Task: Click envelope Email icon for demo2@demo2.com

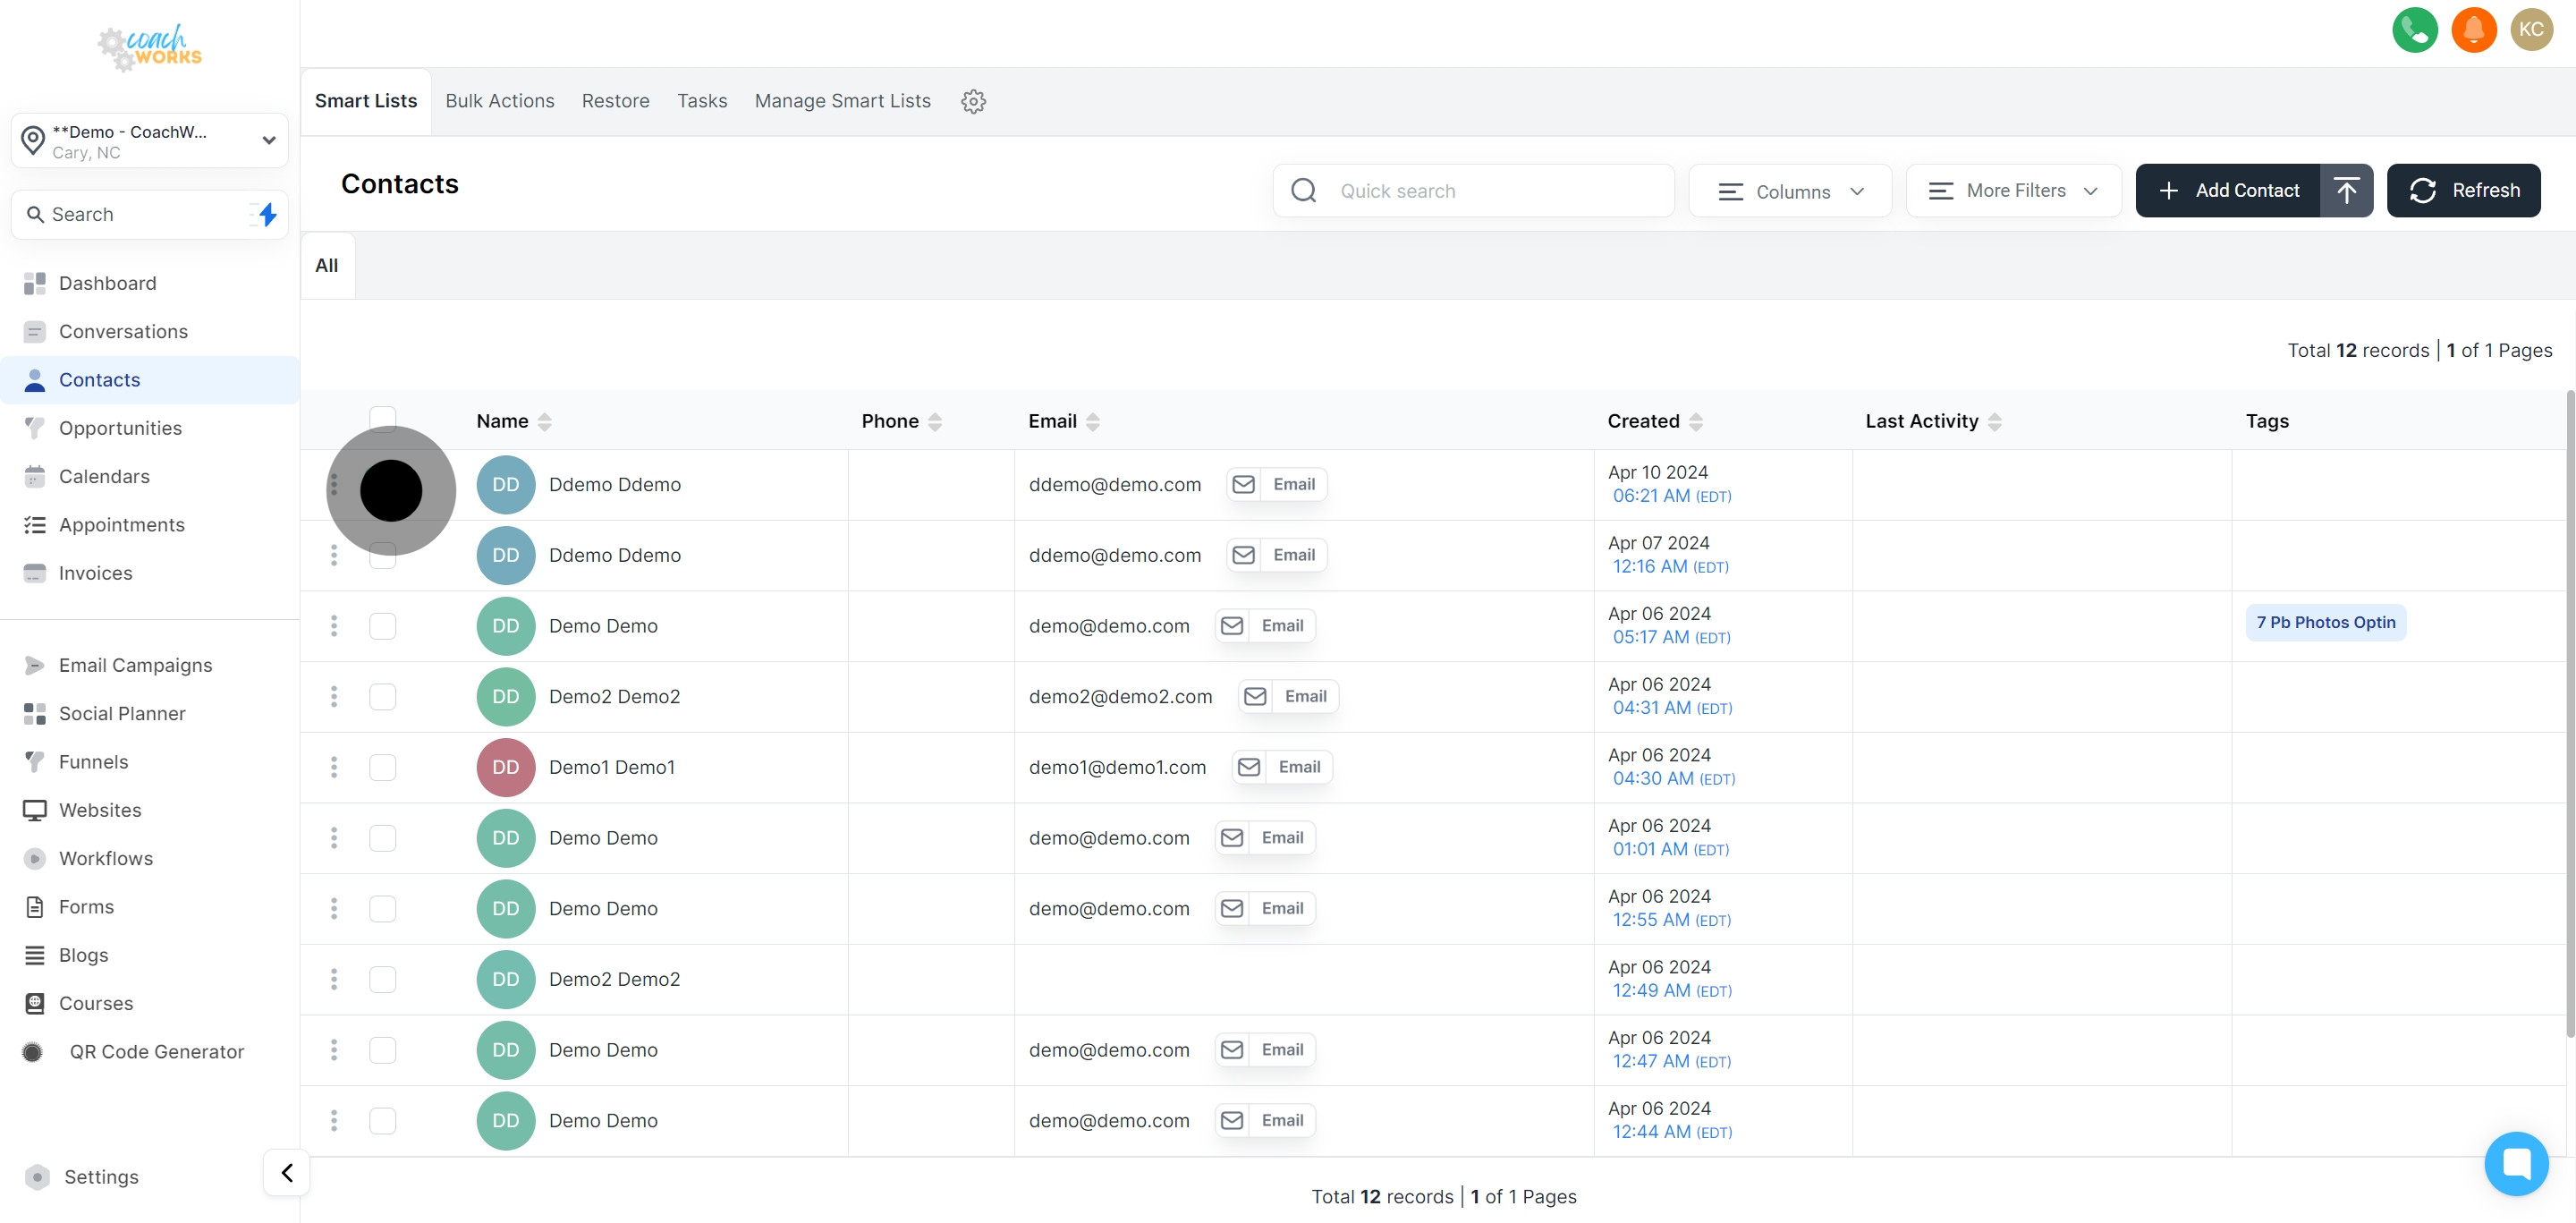Action: [1255, 696]
